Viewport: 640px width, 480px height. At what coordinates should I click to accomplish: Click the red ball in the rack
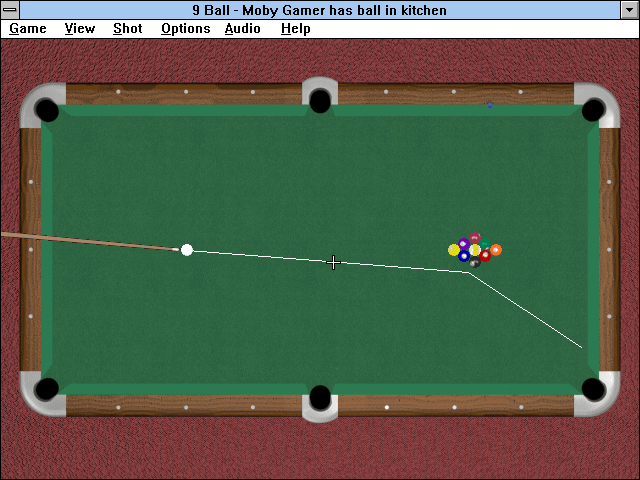point(485,256)
